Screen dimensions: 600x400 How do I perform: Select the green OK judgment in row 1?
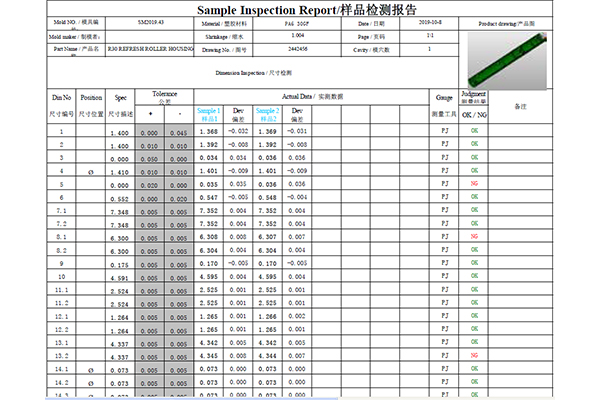(x=474, y=131)
